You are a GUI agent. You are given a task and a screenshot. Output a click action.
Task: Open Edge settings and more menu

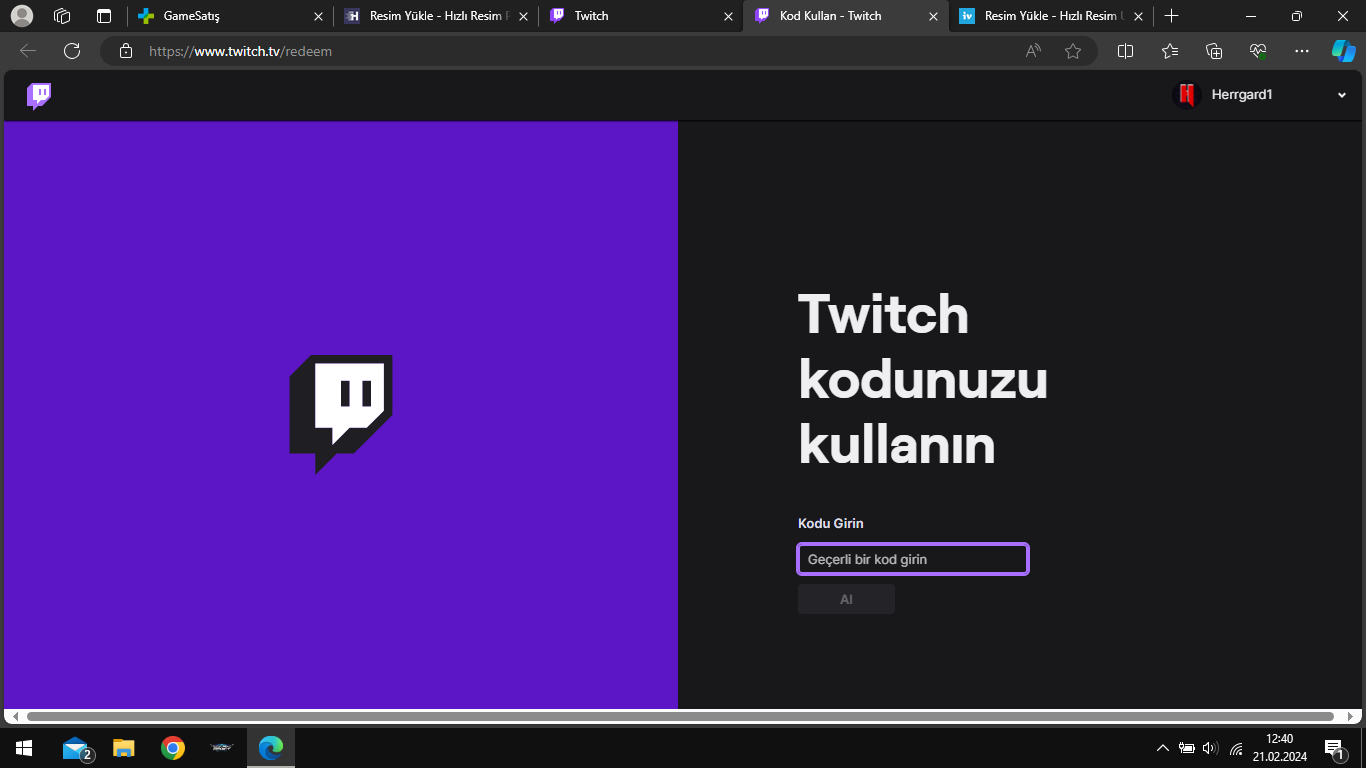pyautogui.click(x=1301, y=51)
